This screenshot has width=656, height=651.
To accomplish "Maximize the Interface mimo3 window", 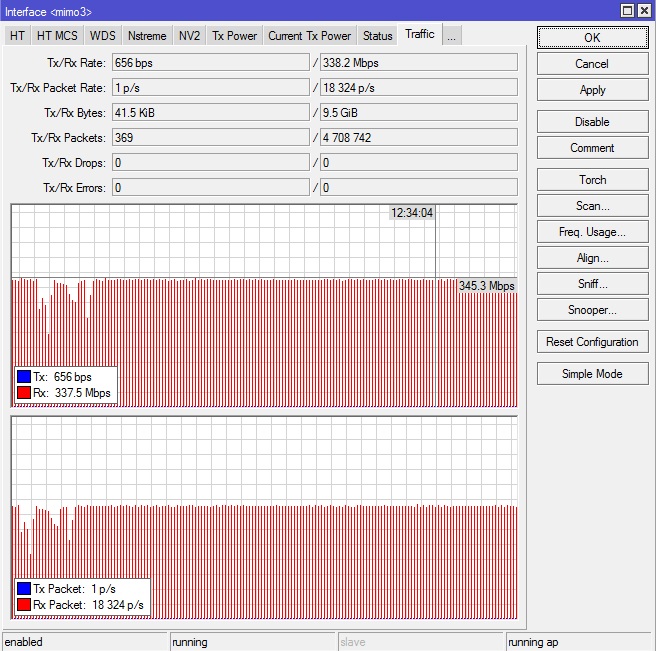I will pos(627,10).
